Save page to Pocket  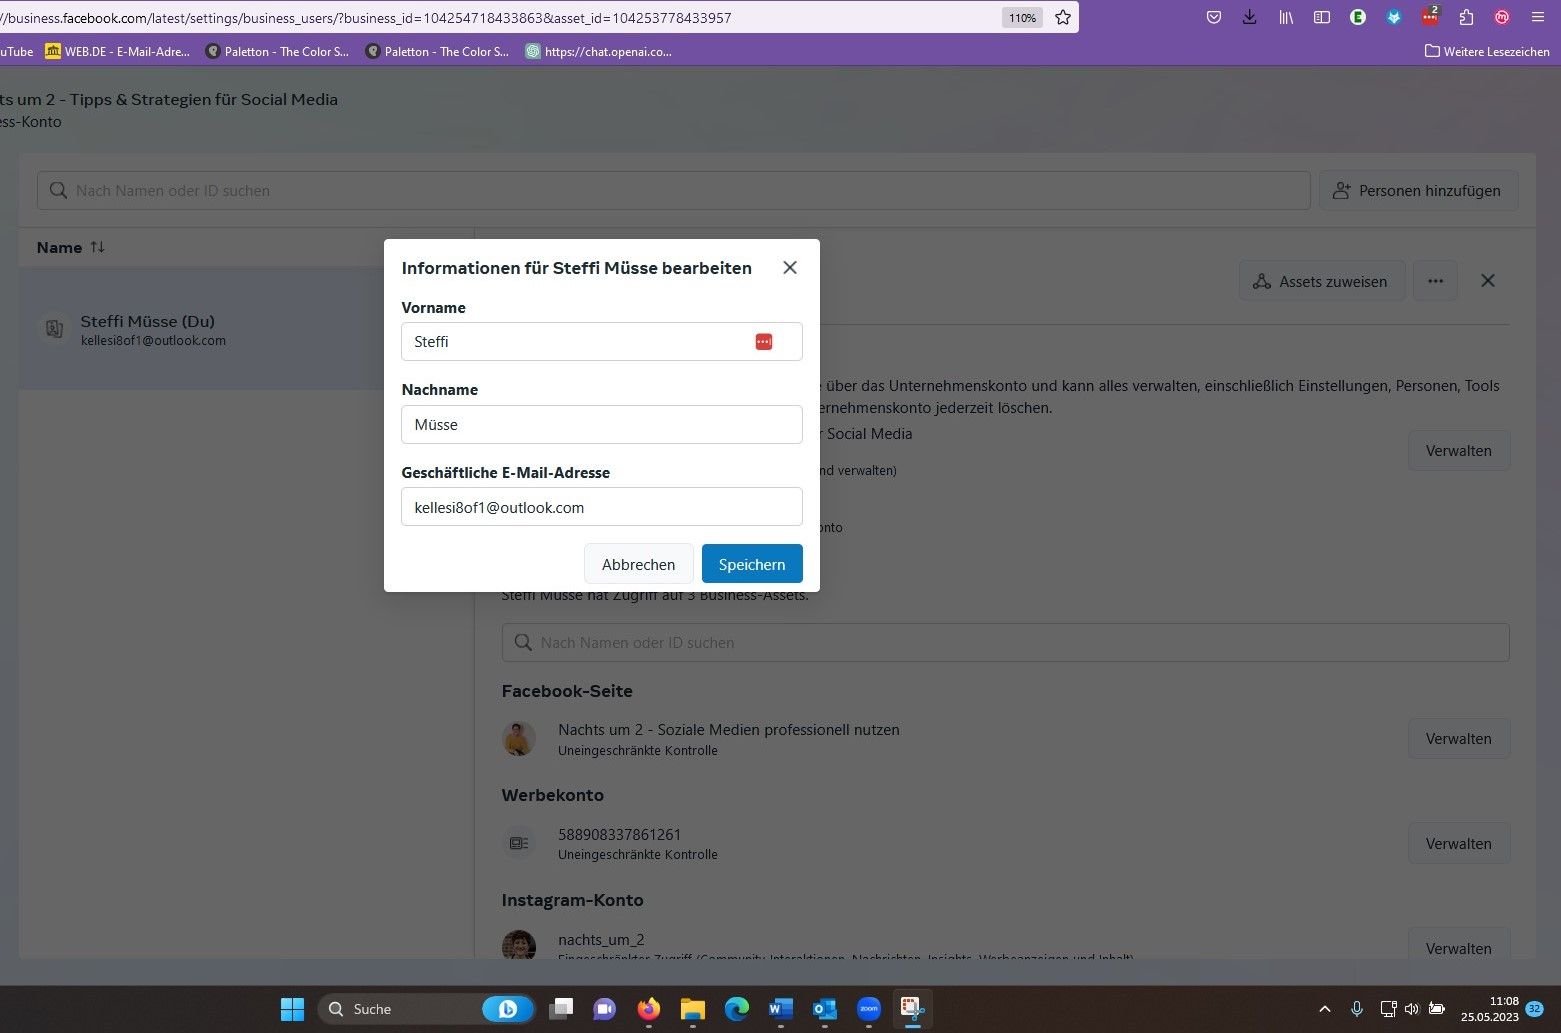tap(1214, 17)
